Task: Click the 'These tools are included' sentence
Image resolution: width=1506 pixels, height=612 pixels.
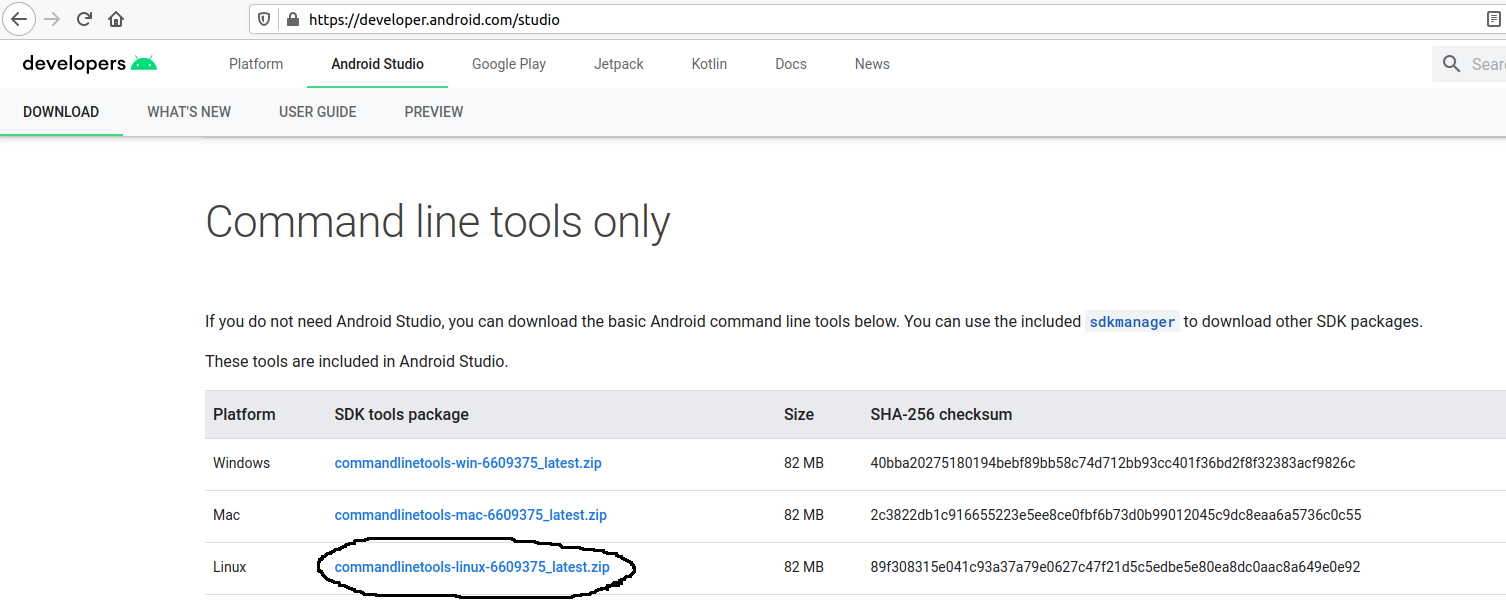Action: click(x=357, y=362)
